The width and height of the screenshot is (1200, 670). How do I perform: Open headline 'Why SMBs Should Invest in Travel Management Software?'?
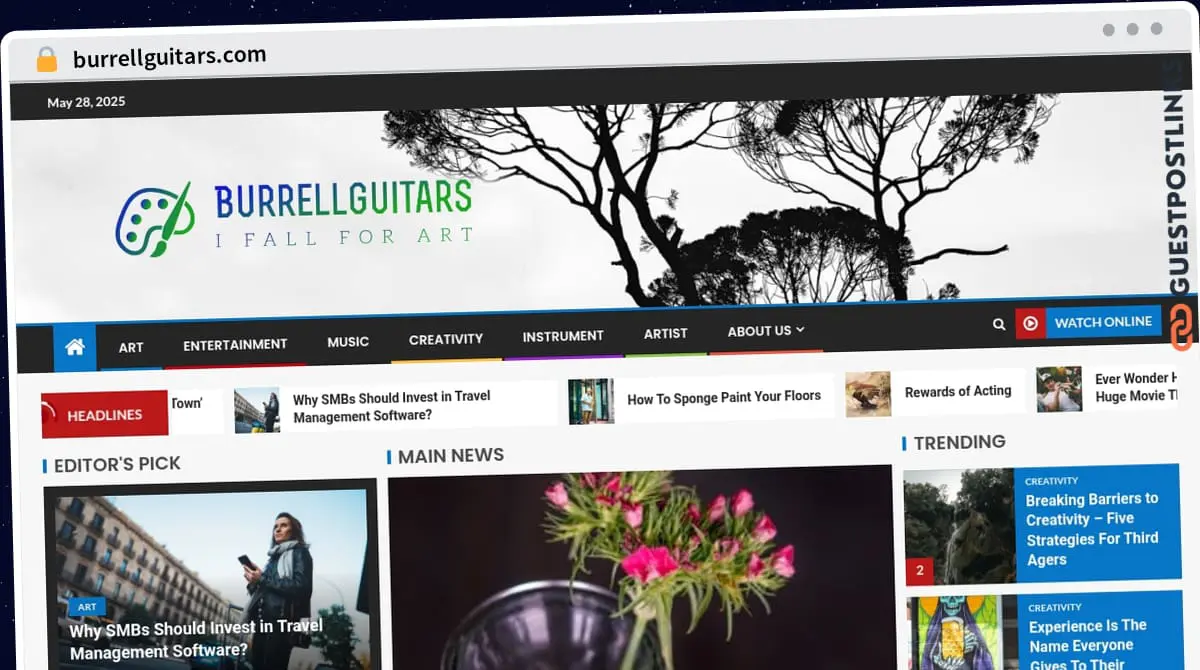[x=391, y=406]
